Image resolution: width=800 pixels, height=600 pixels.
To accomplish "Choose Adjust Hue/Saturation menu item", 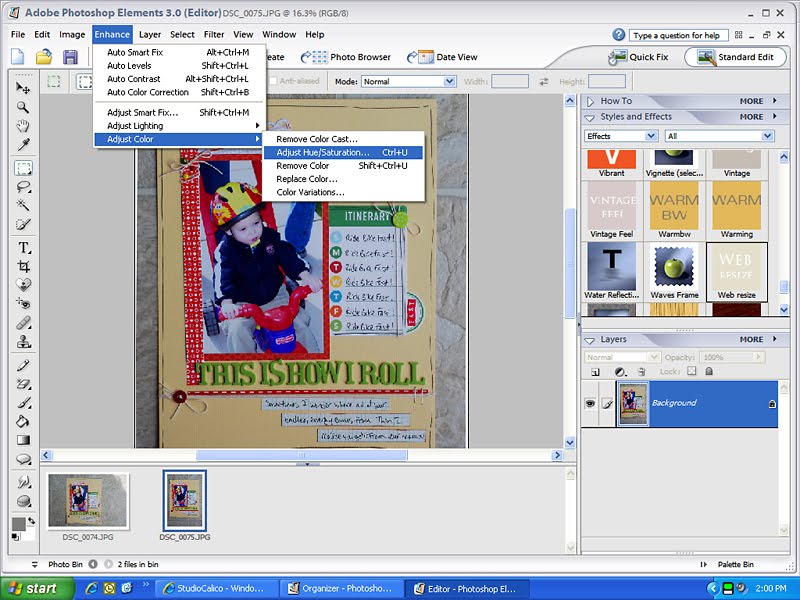I will pyautogui.click(x=322, y=152).
